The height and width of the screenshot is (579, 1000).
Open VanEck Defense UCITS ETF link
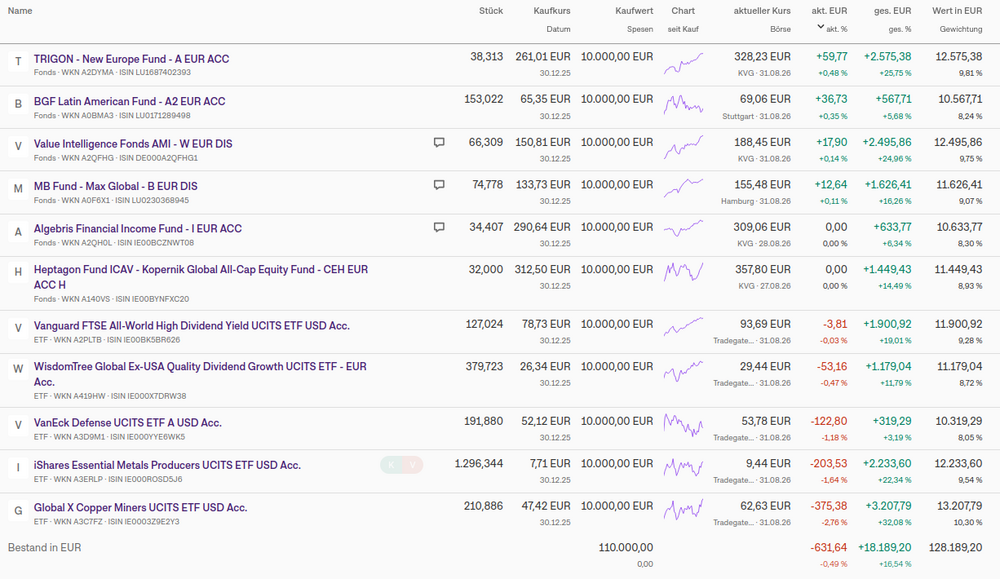tap(128, 422)
